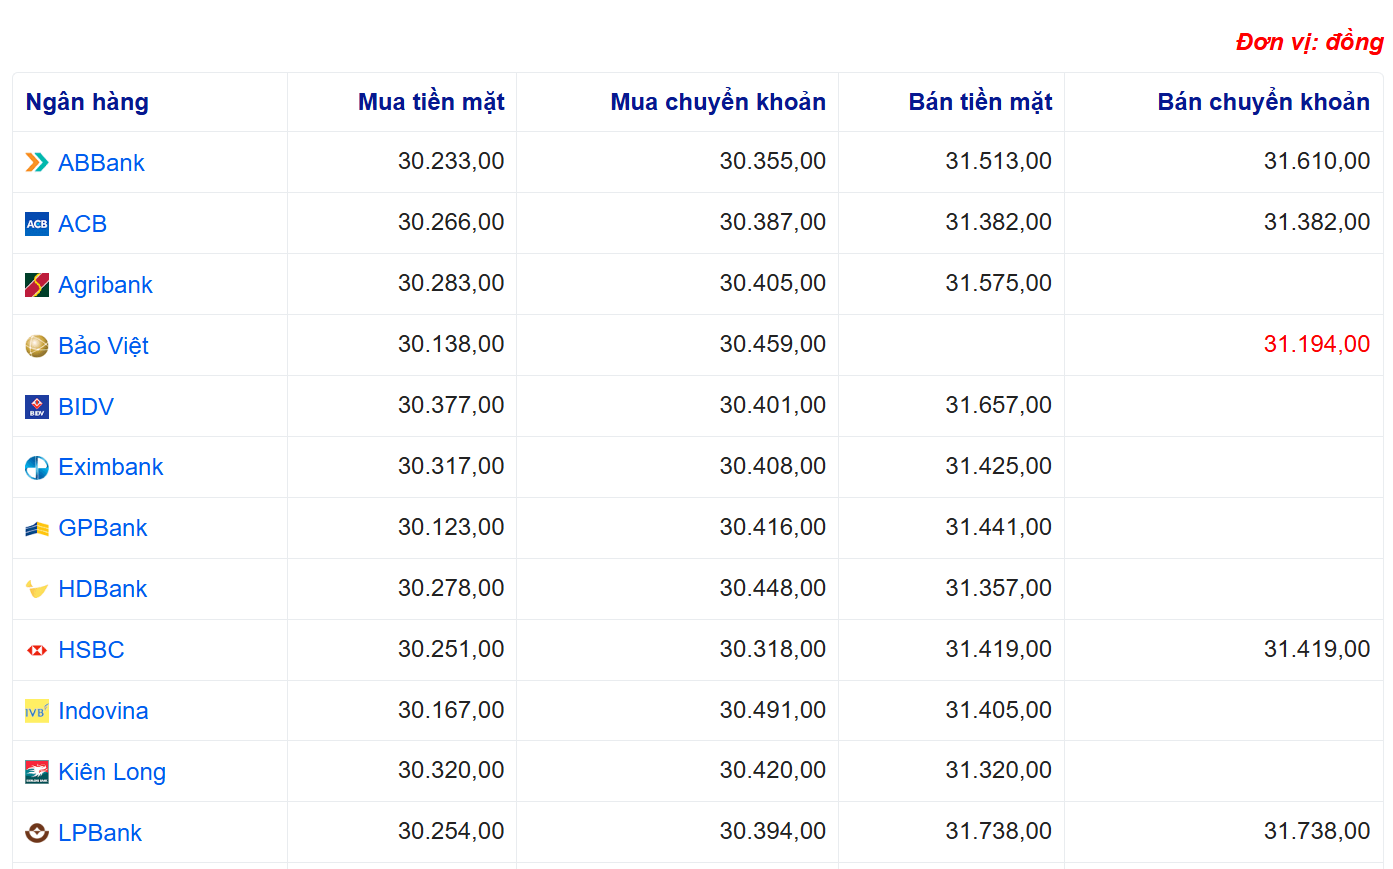Click the ACB logo icon
Screen dimensions: 1393x869
37,224
